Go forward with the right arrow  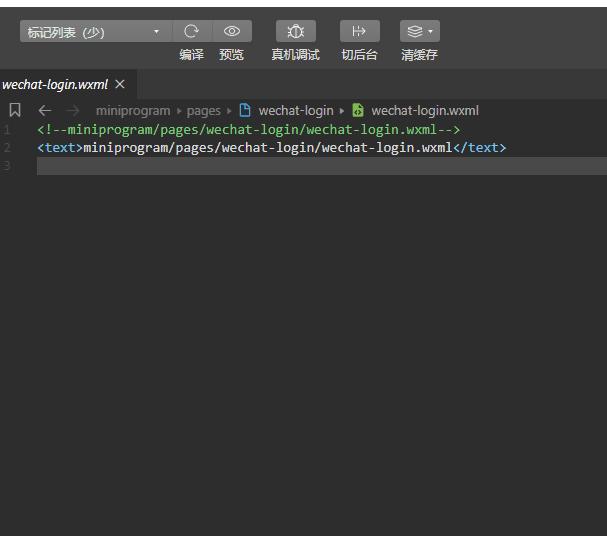[x=73, y=111]
